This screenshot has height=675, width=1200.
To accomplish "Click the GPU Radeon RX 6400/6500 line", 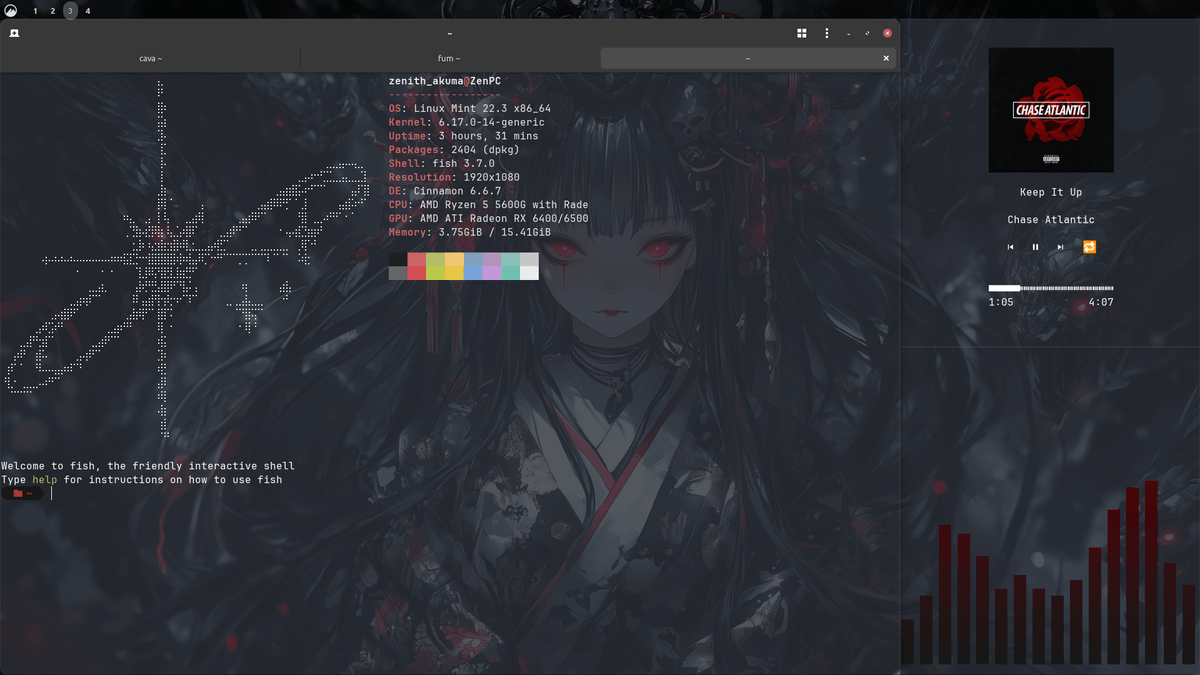I will tap(489, 218).
